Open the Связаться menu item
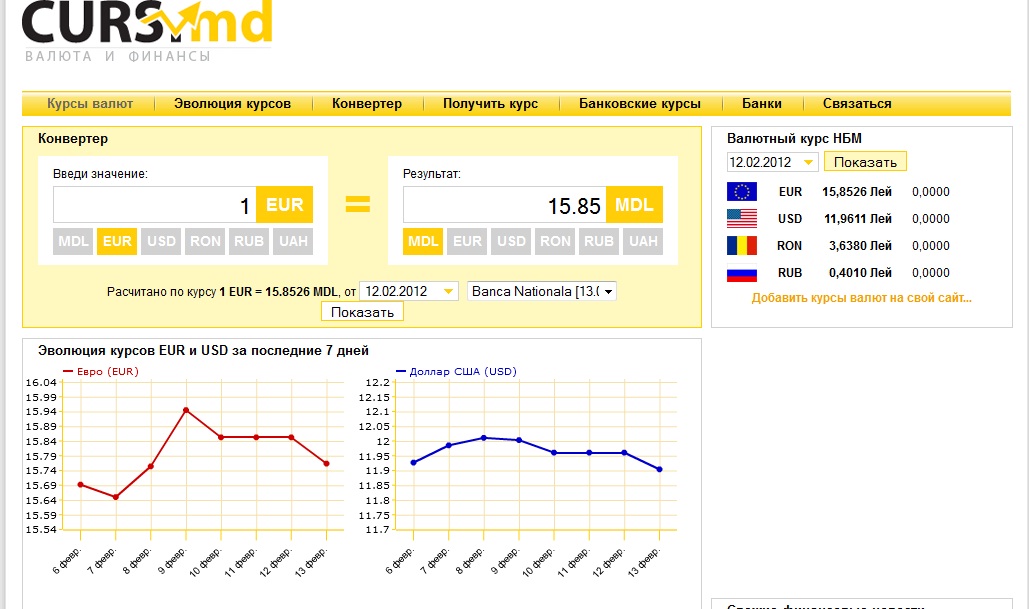This screenshot has width=1029, height=609. click(857, 104)
